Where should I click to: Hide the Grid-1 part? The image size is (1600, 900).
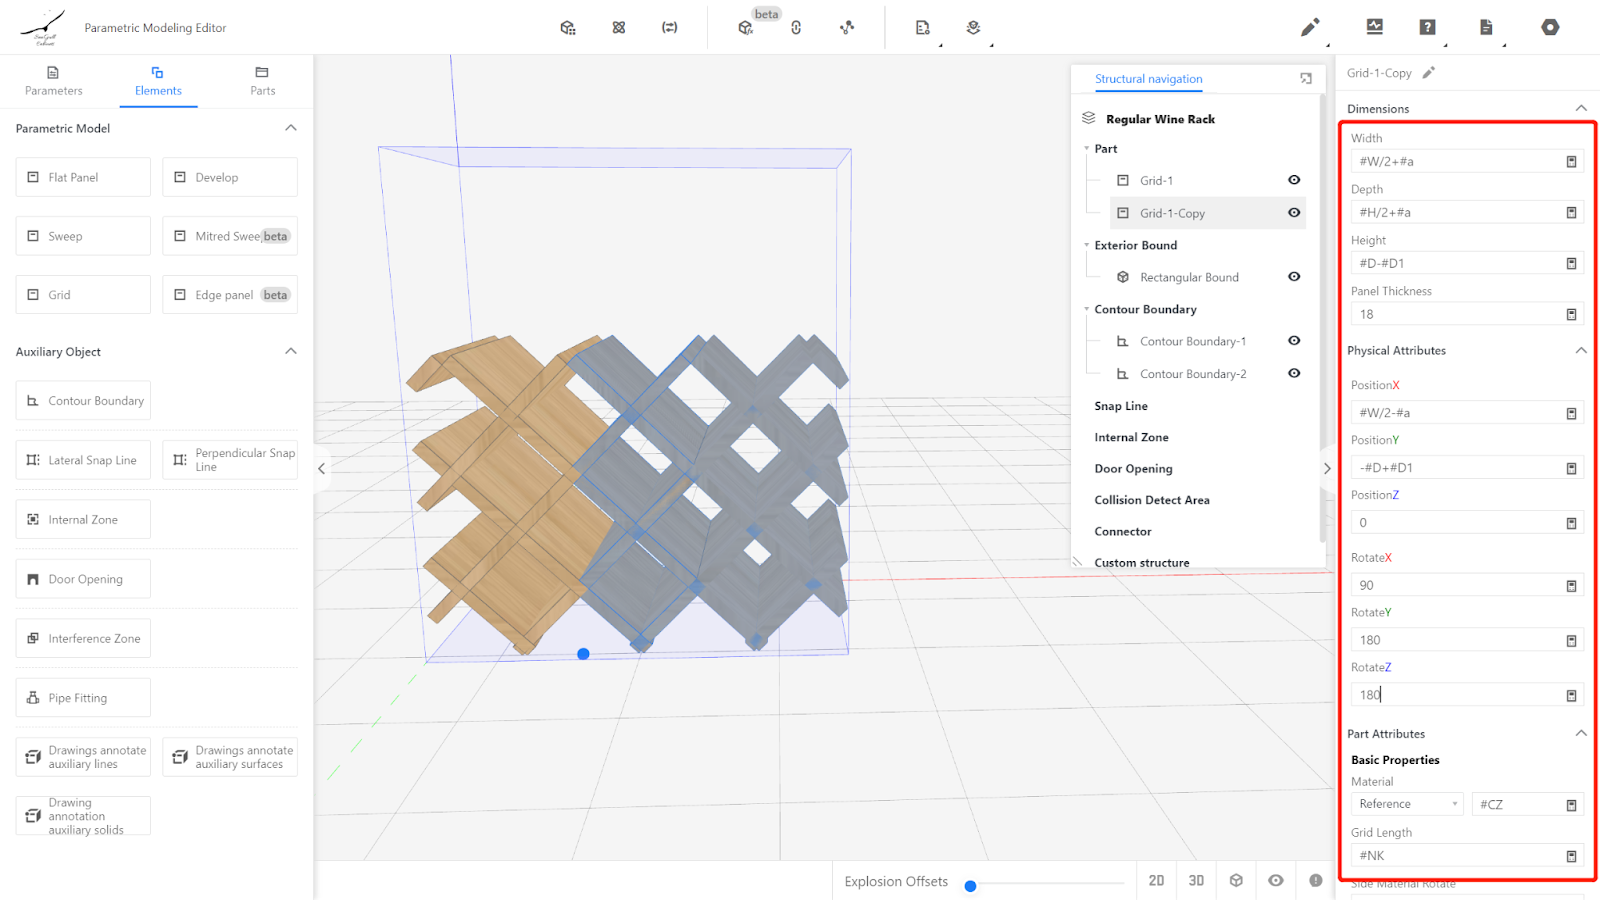[x=1294, y=180]
